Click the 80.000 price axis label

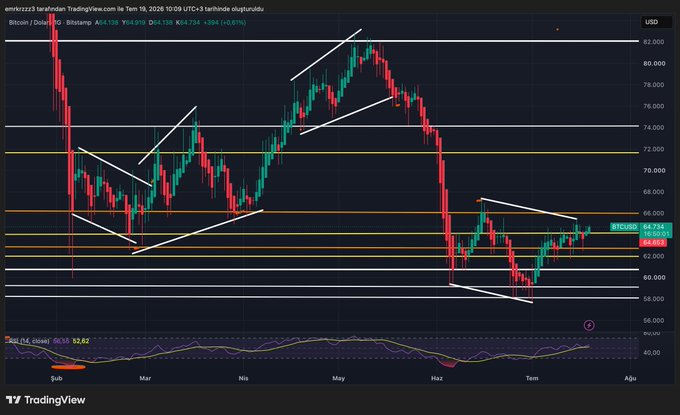654,63
